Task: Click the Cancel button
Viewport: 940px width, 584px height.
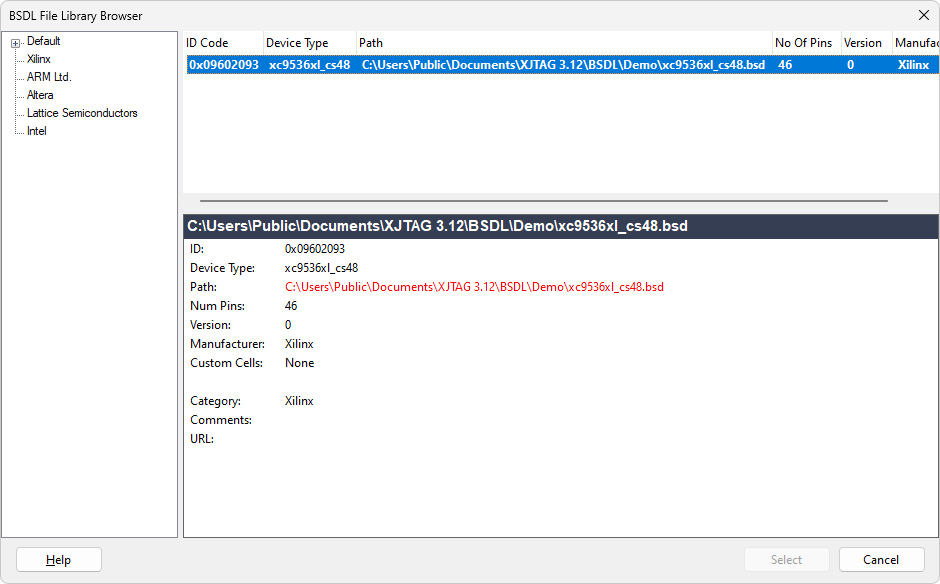Action: pyautogui.click(x=881, y=559)
